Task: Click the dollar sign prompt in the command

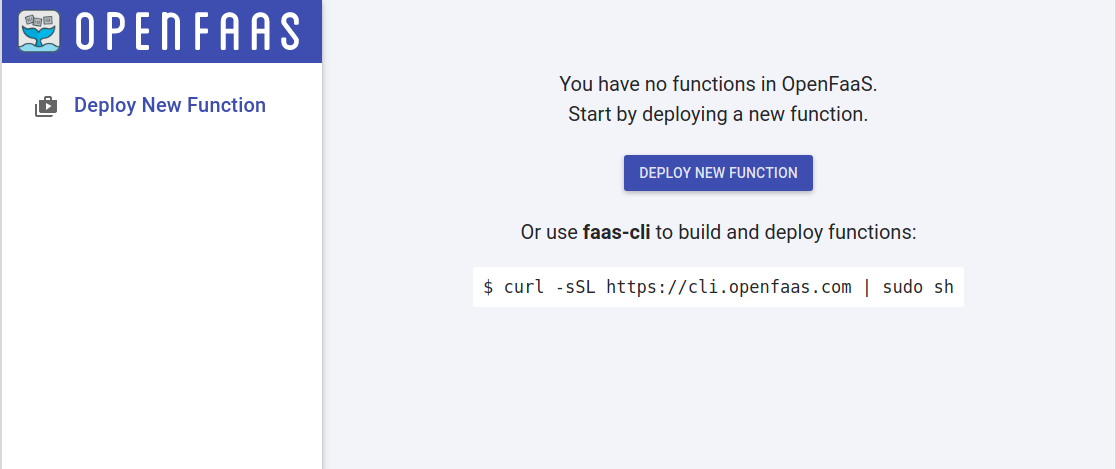Action: coord(488,287)
